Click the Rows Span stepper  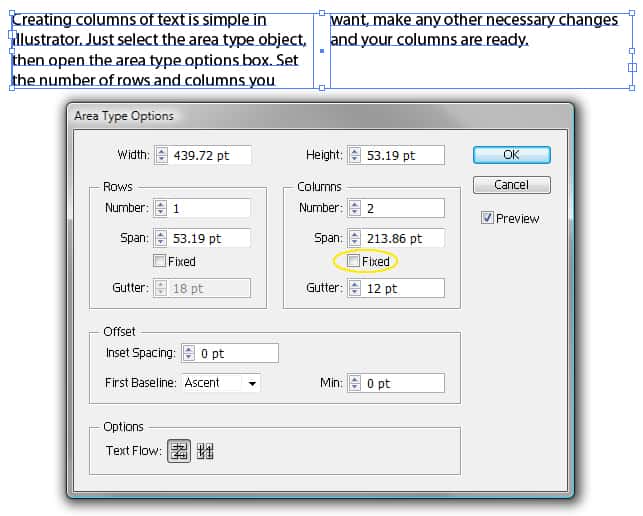coord(161,238)
